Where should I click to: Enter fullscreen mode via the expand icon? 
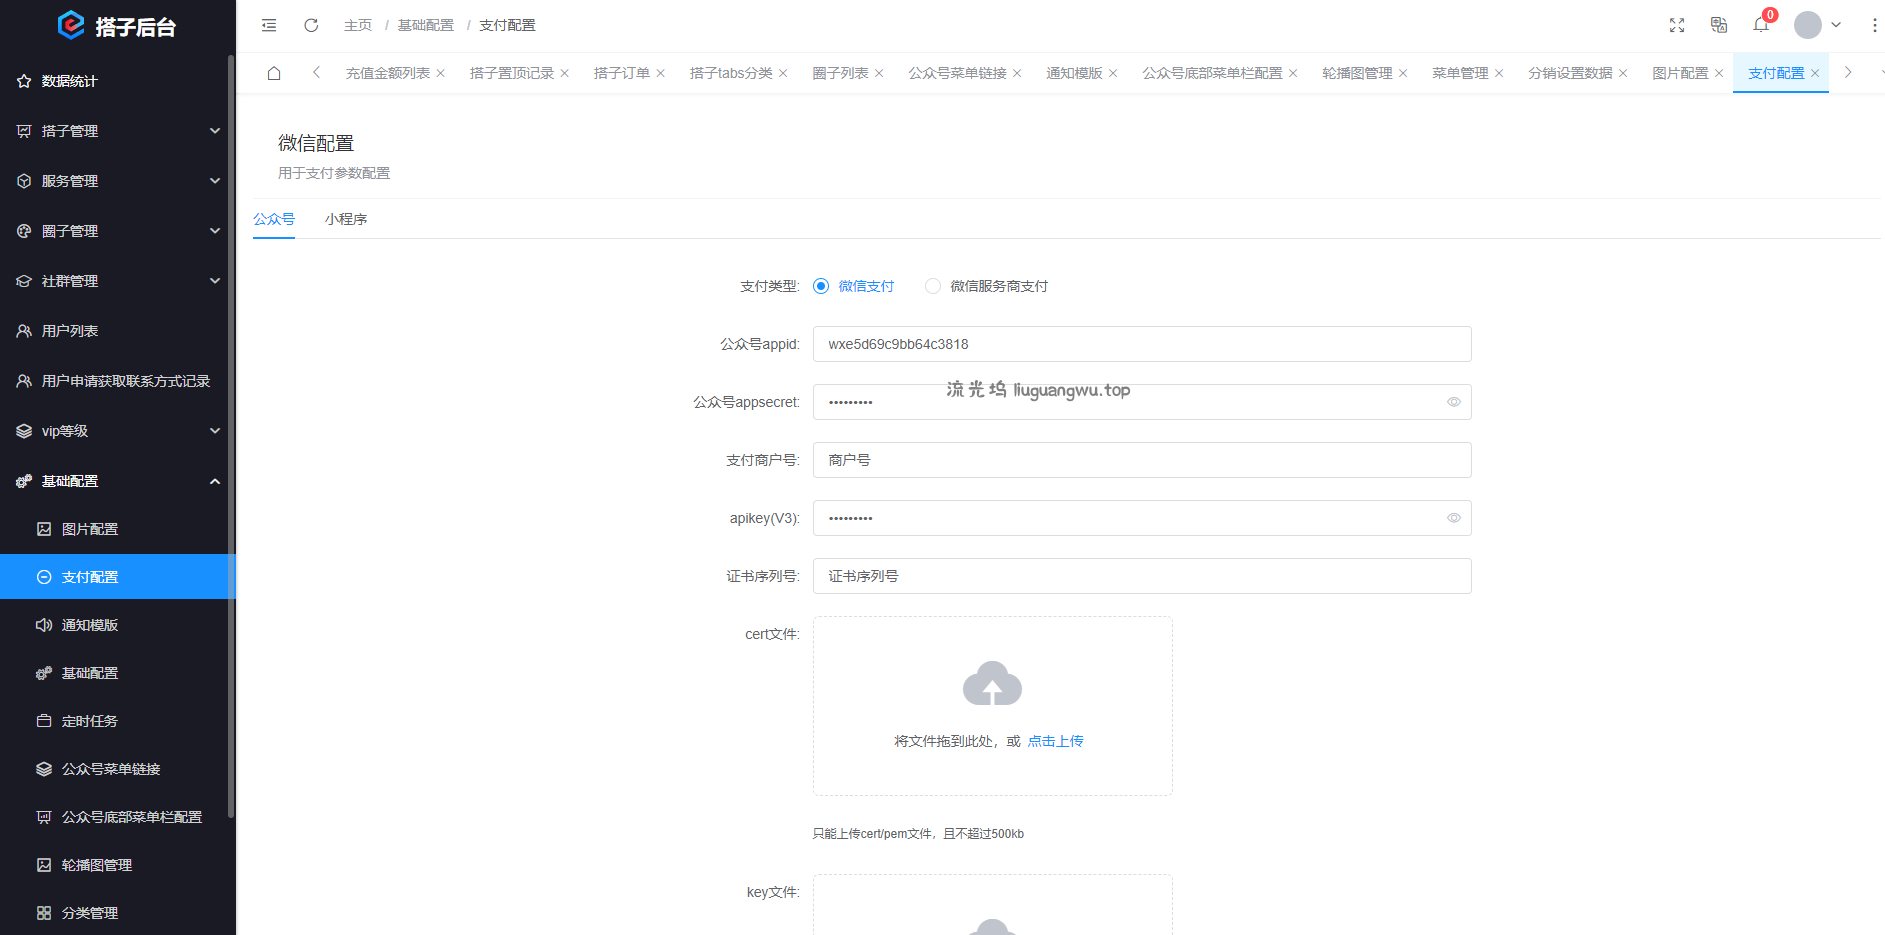point(1677,25)
